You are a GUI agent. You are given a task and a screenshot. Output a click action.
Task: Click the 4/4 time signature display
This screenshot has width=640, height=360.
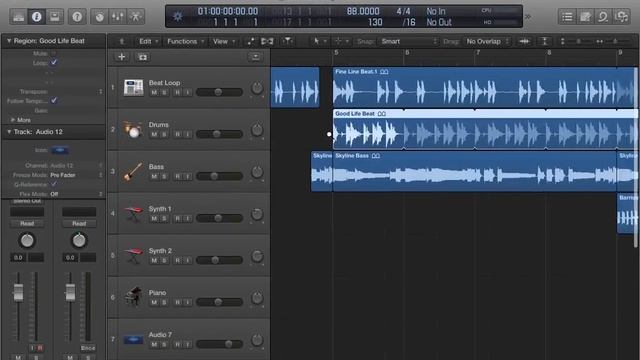(x=403, y=11)
